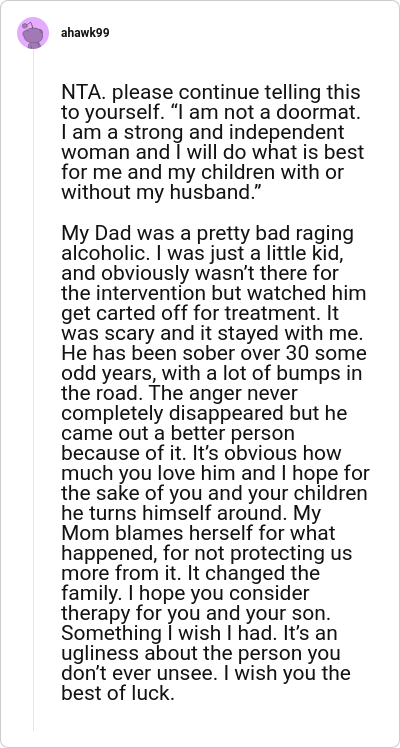Screen dimensions: 400x748
Task: Click the line "completely disappeared but he"
Action: [204, 413]
